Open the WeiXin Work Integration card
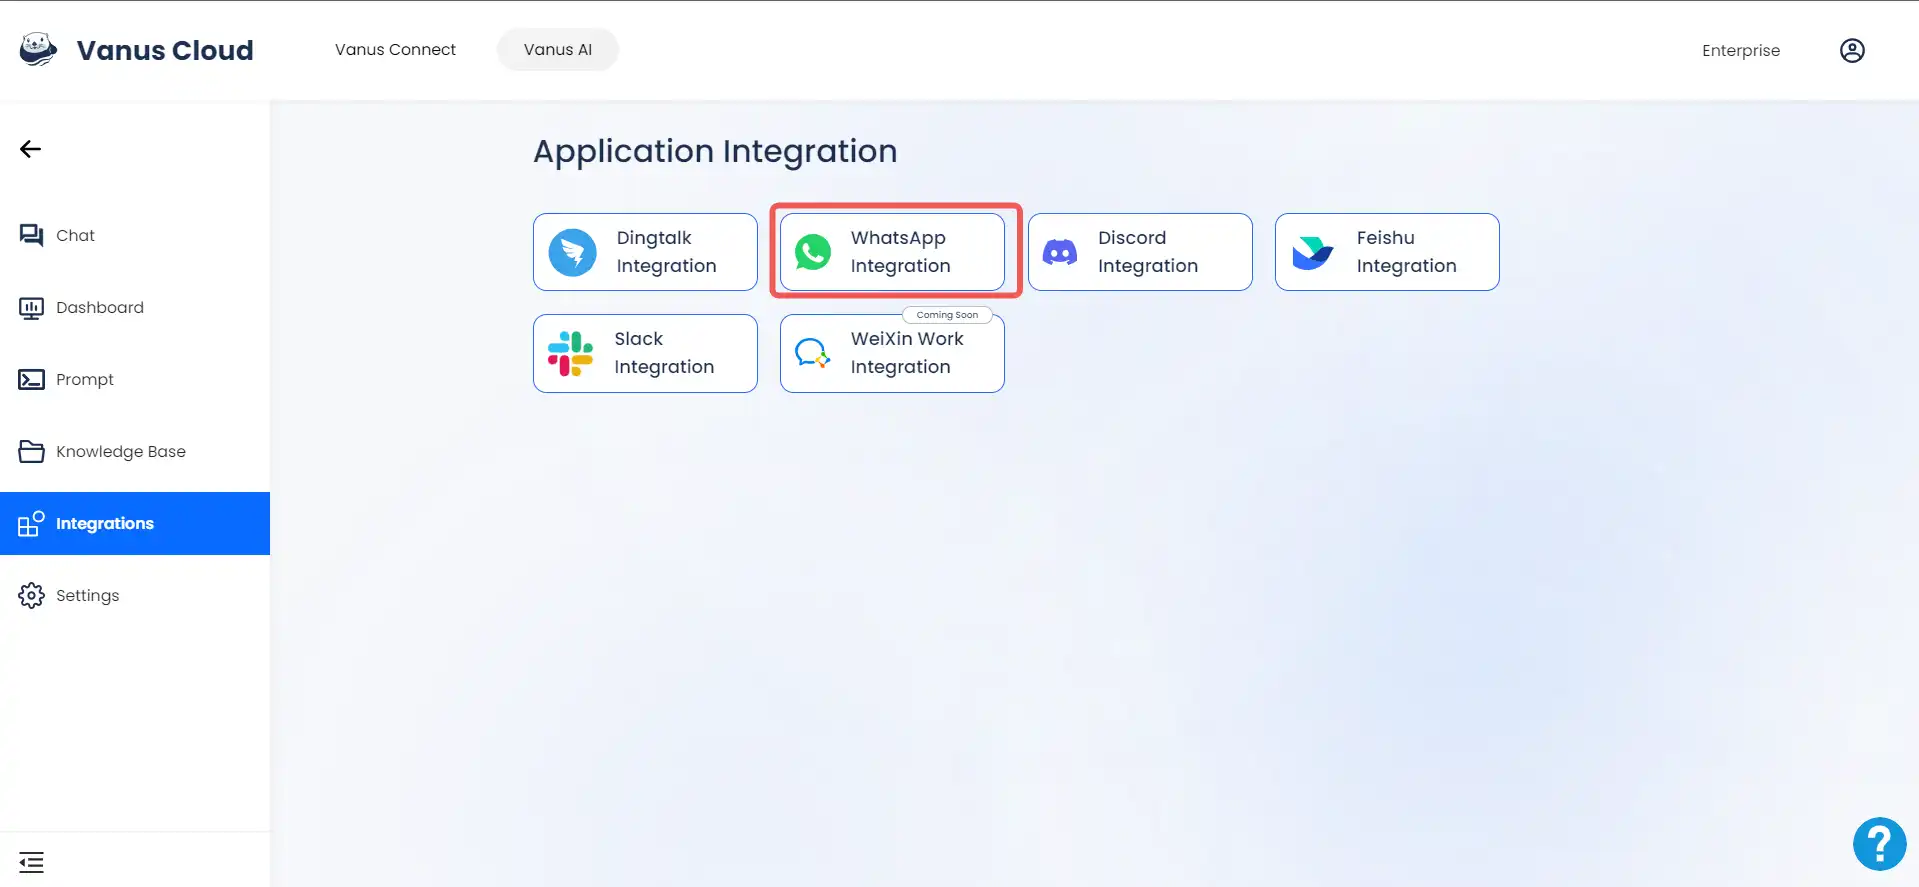1919x887 pixels. (892, 353)
